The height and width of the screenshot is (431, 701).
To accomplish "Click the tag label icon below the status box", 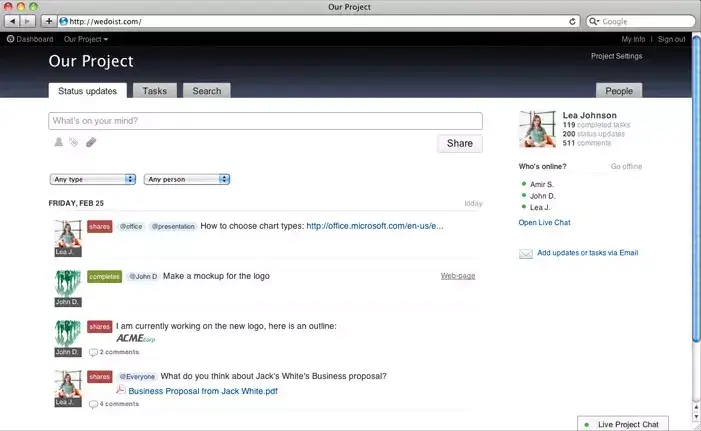I will (74, 142).
